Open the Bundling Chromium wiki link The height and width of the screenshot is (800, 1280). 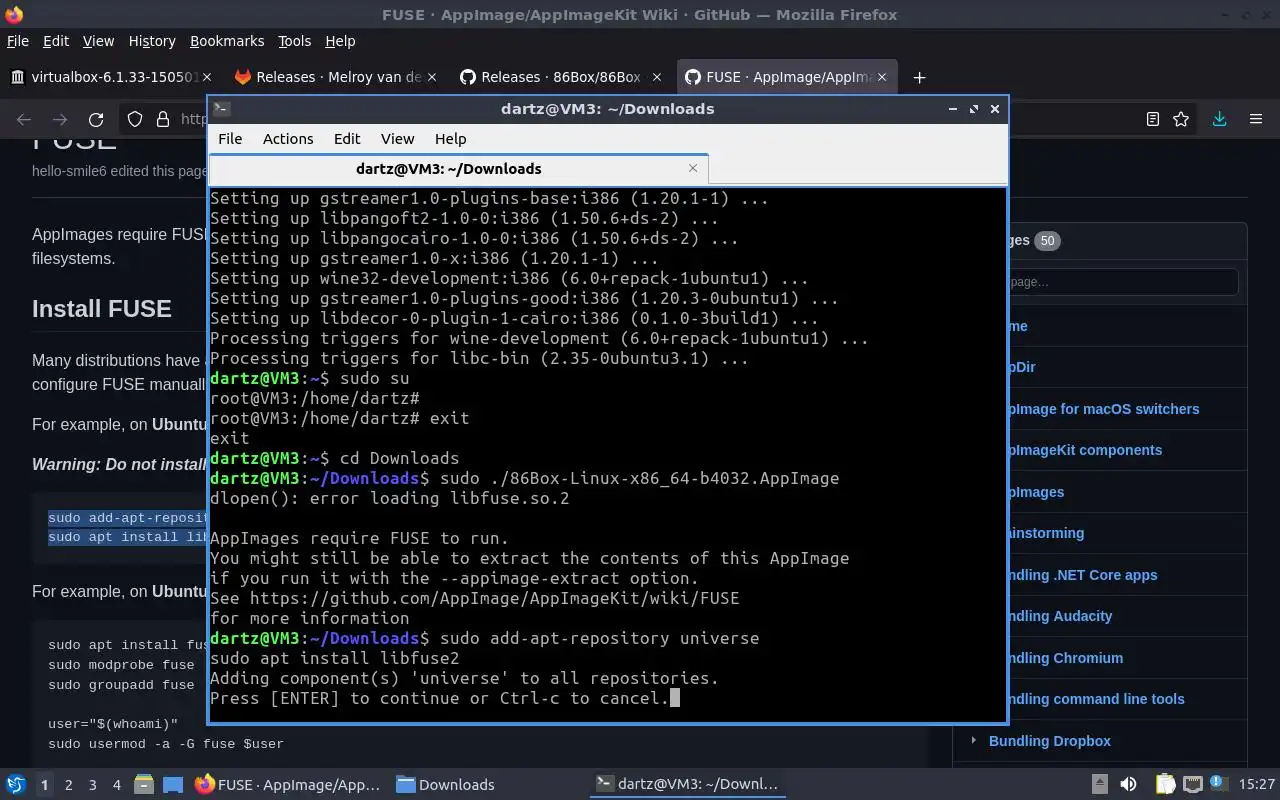[1065, 658]
